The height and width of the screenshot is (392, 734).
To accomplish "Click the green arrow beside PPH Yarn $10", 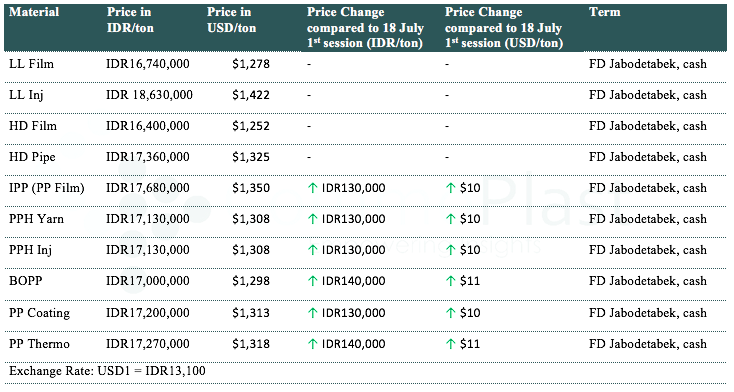I will point(450,219).
